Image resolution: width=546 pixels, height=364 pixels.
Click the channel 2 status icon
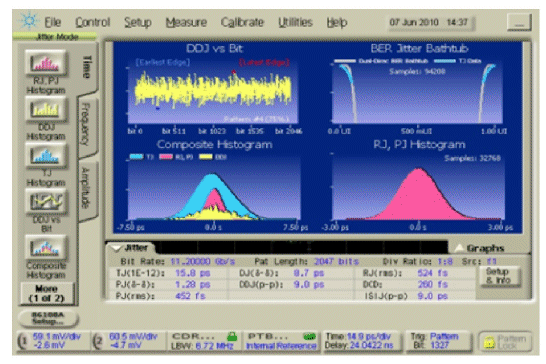[x=99, y=341]
